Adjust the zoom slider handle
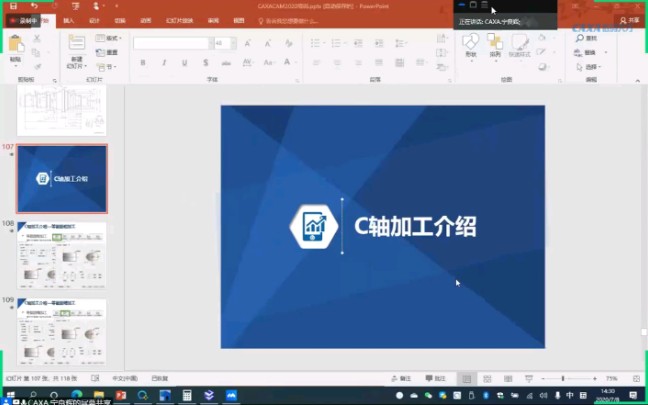This screenshot has width=648, height=405. coord(563,379)
